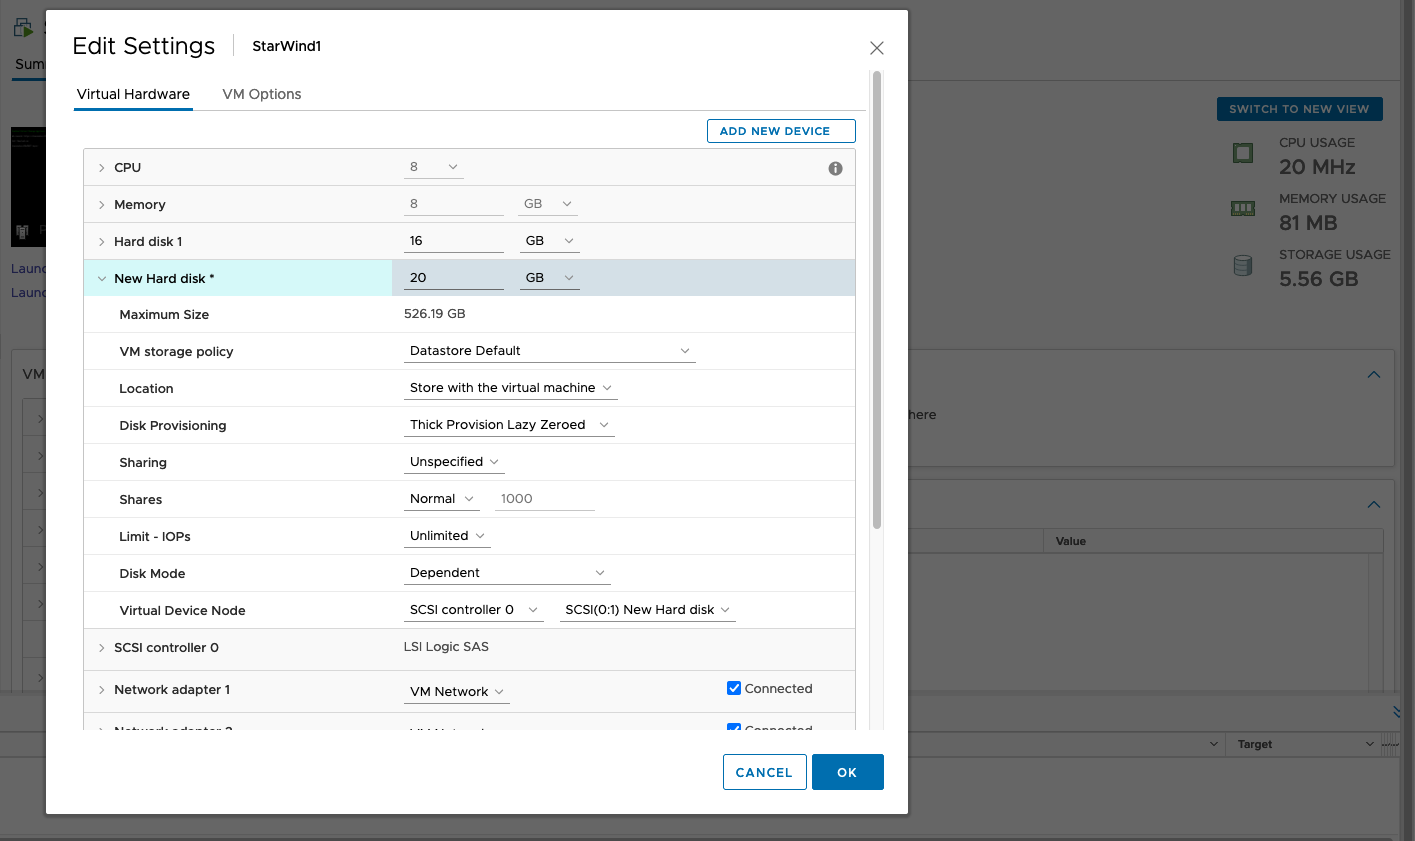The height and width of the screenshot is (841, 1415).
Task: Select the Virtual Hardware tab
Action: click(133, 94)
